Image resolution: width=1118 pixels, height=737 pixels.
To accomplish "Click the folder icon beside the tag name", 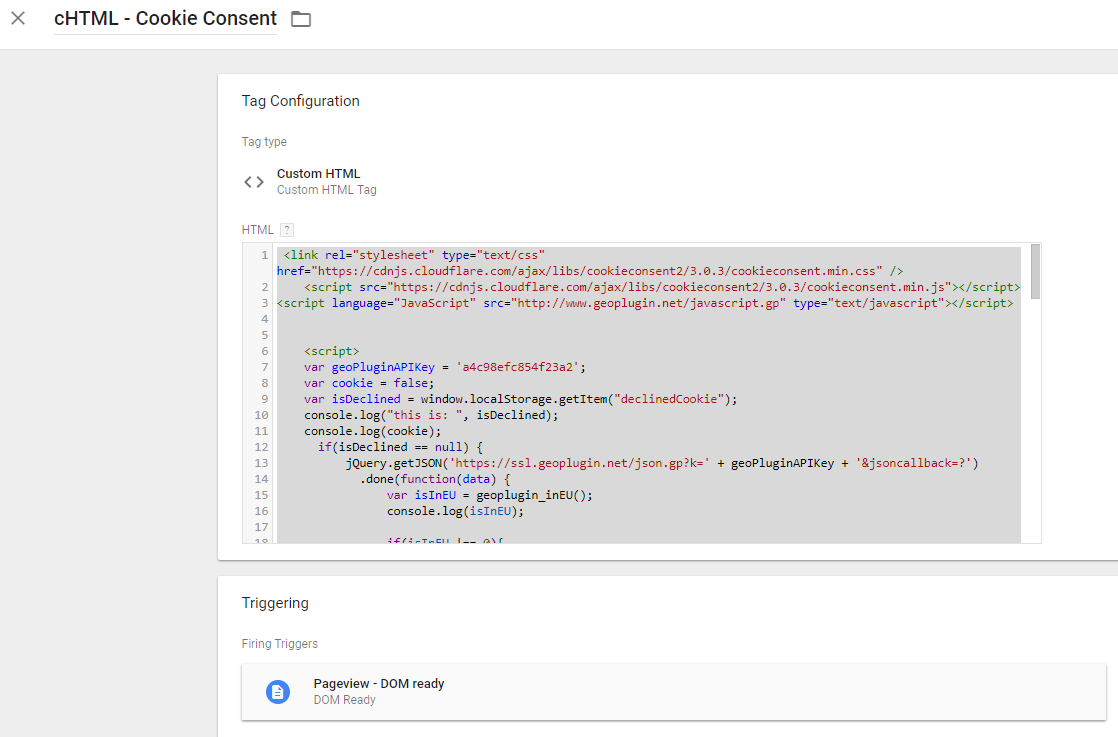I will (300, 19).
